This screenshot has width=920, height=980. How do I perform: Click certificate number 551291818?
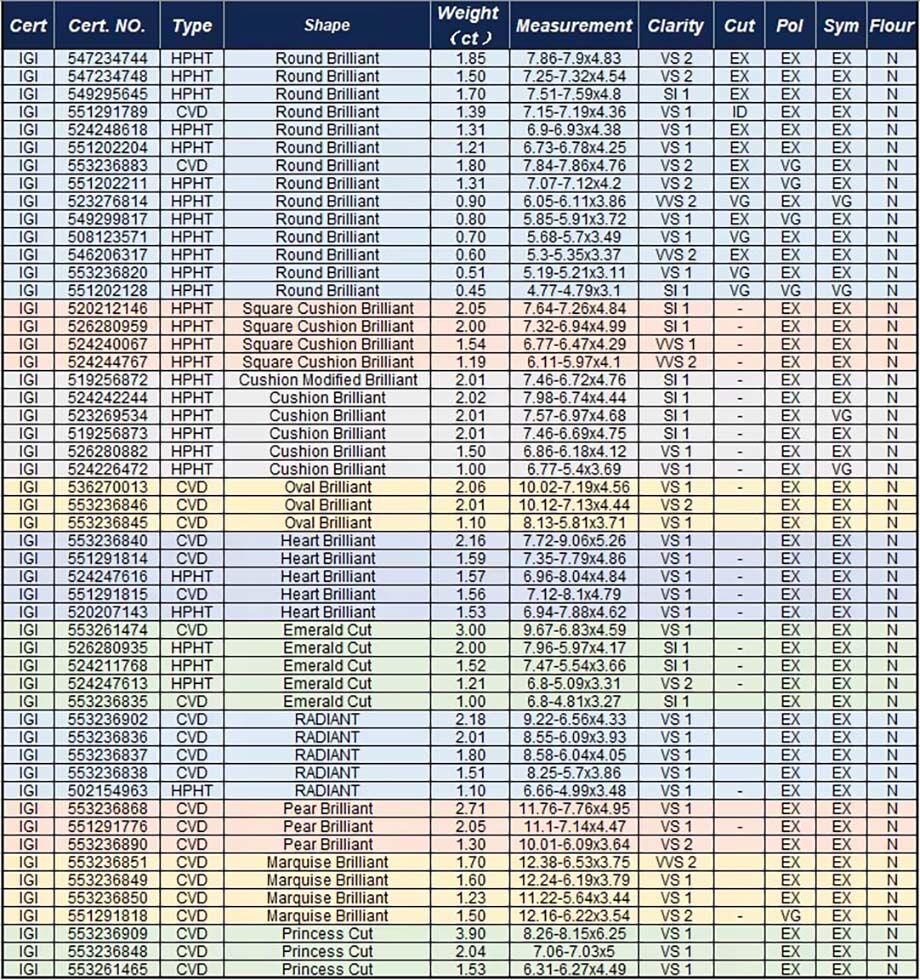[x=108, y=916]
